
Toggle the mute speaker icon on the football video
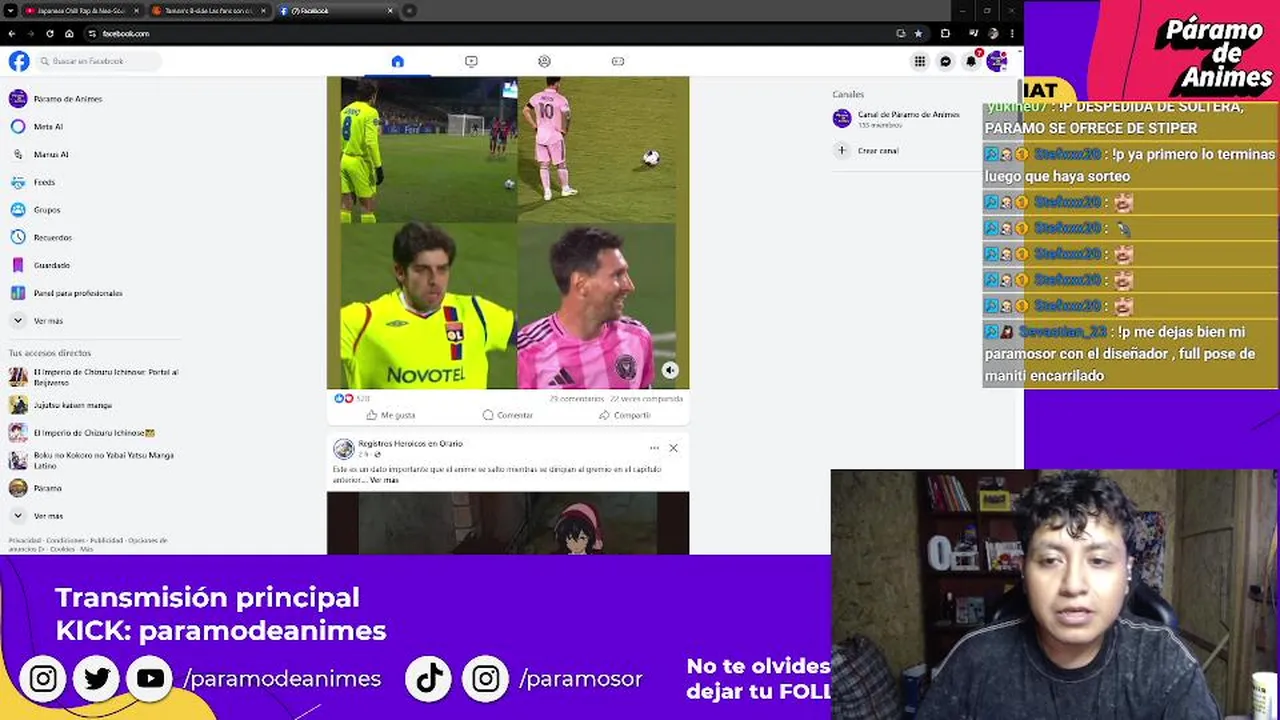pos(670,370)
